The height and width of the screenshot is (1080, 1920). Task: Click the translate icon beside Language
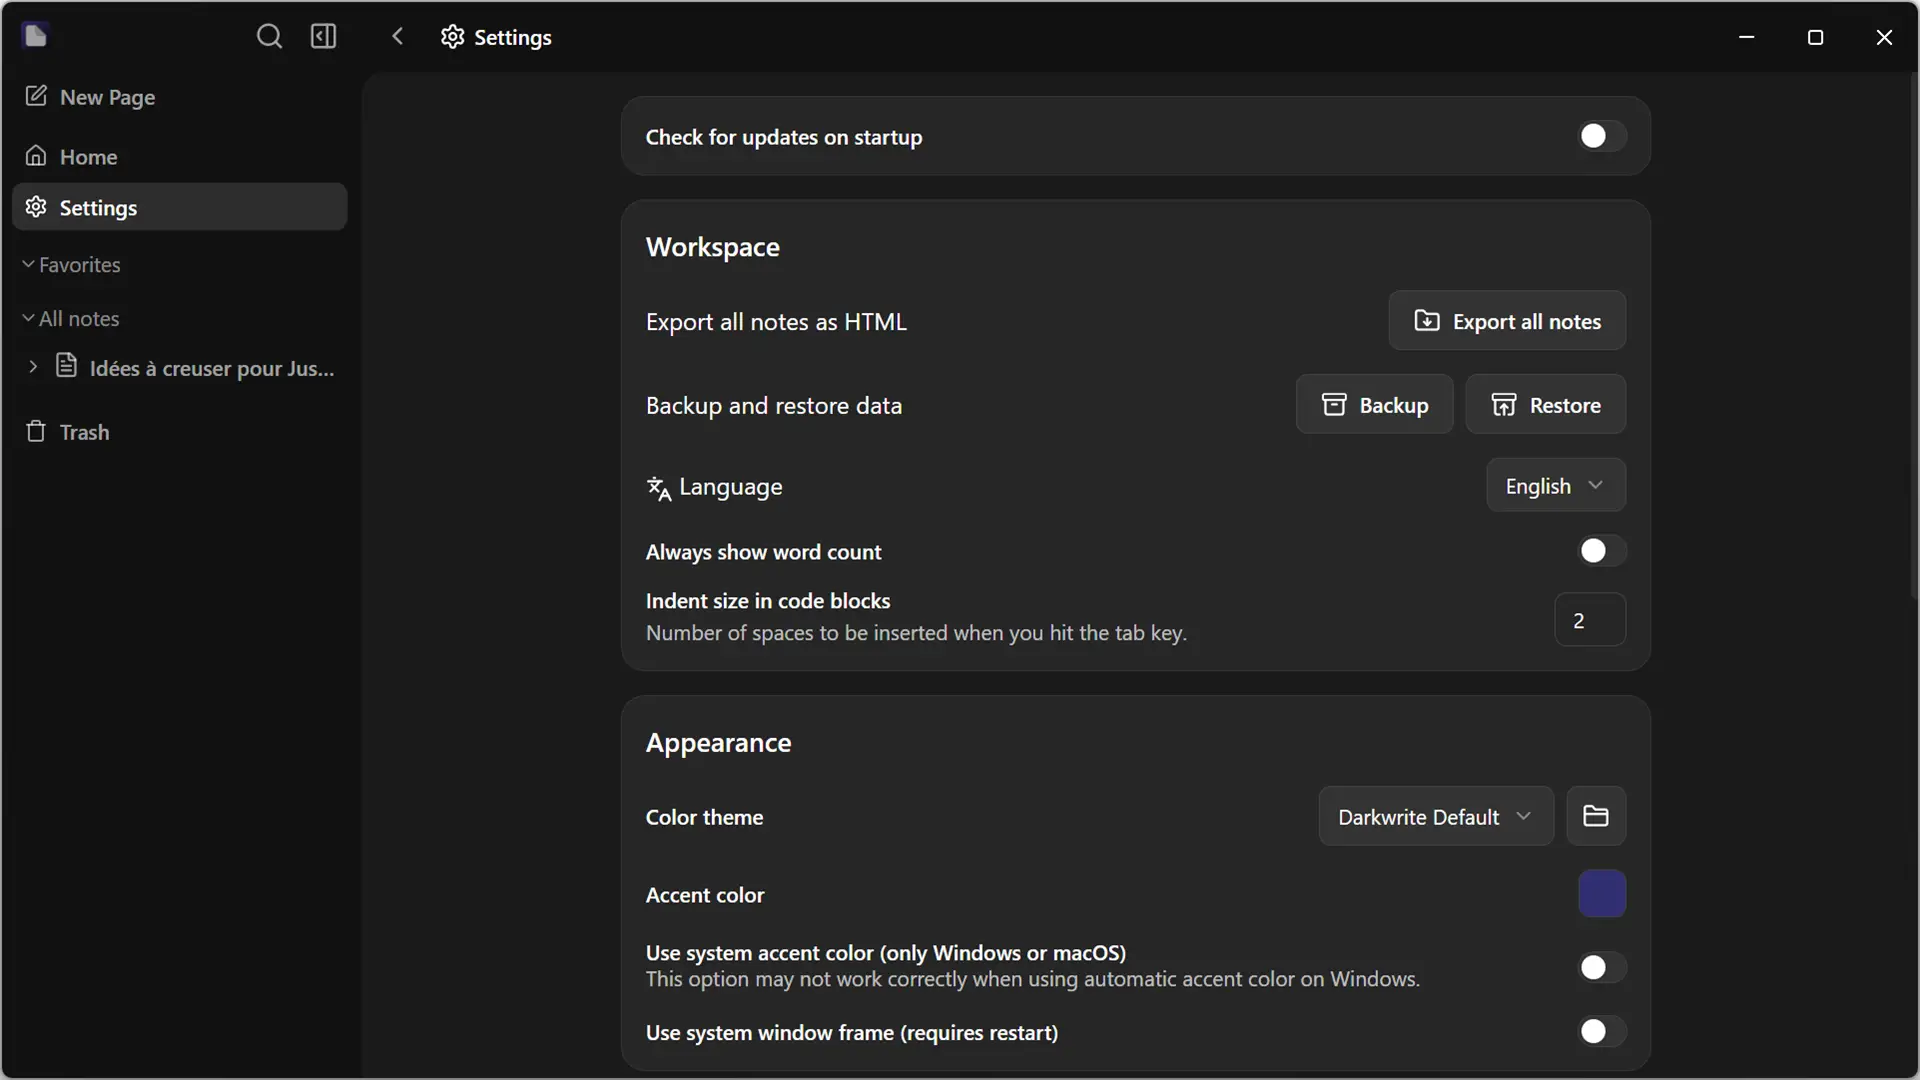tap(658, 488)
